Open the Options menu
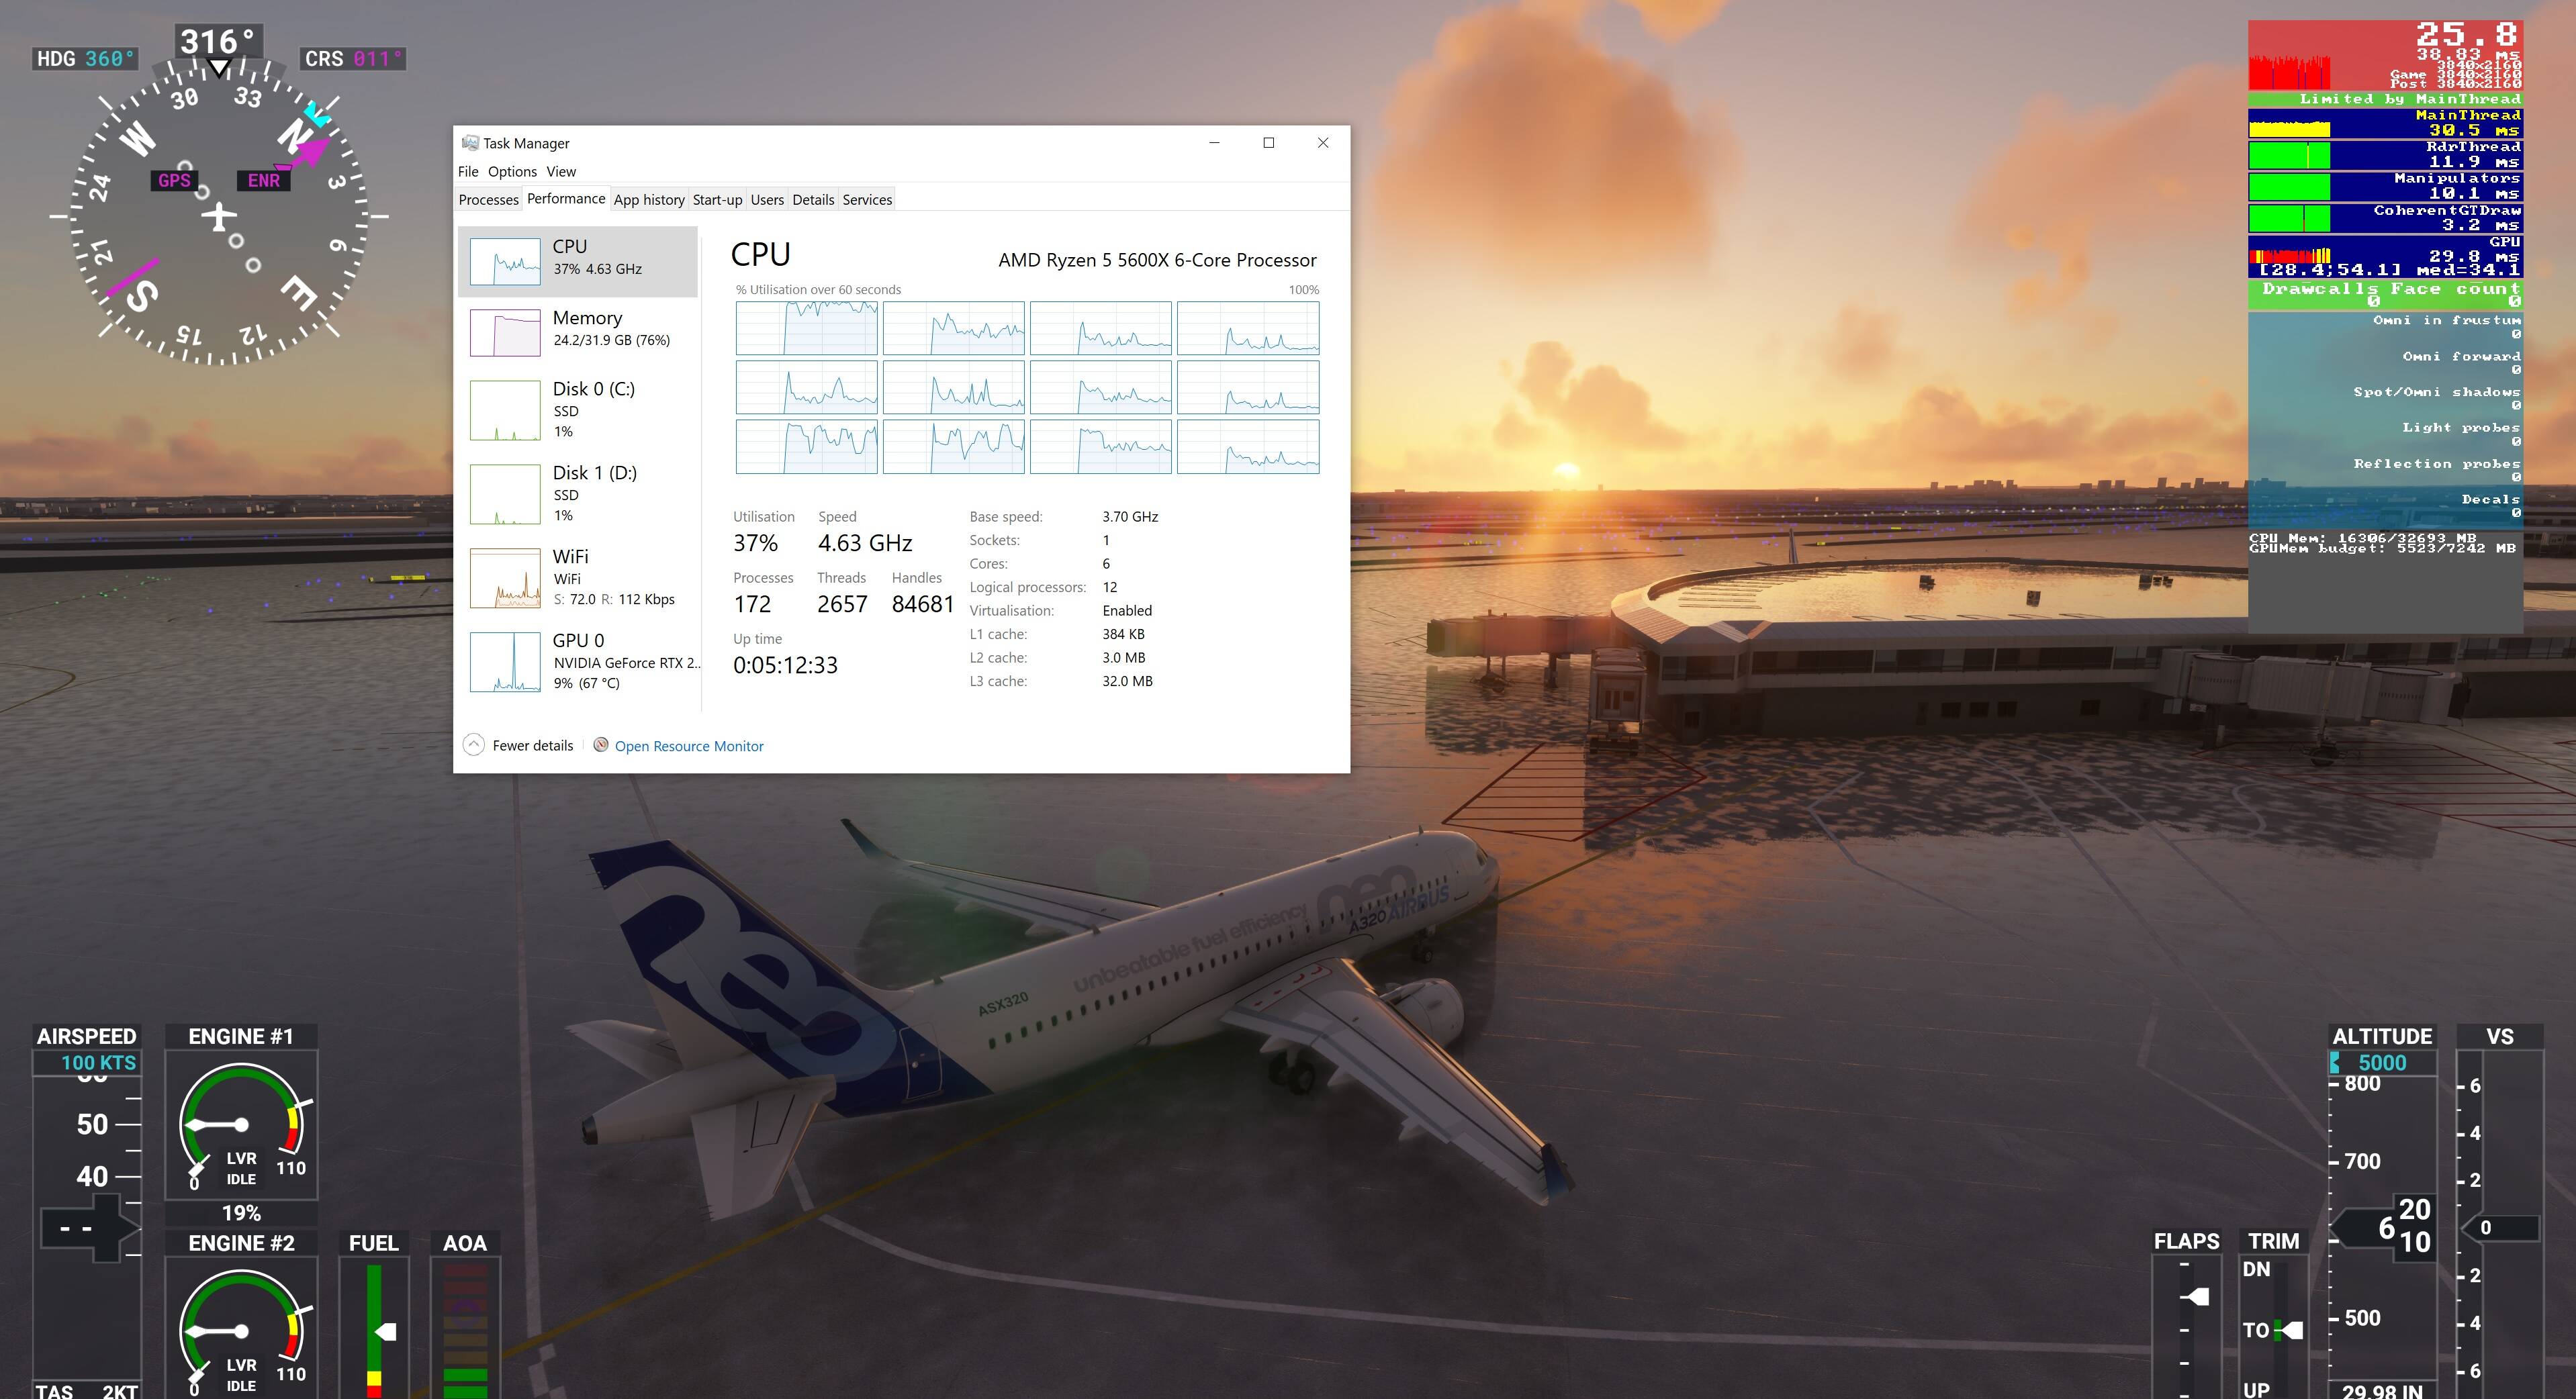Viewport: 2576px width, 1399px height. pos(512,171)
